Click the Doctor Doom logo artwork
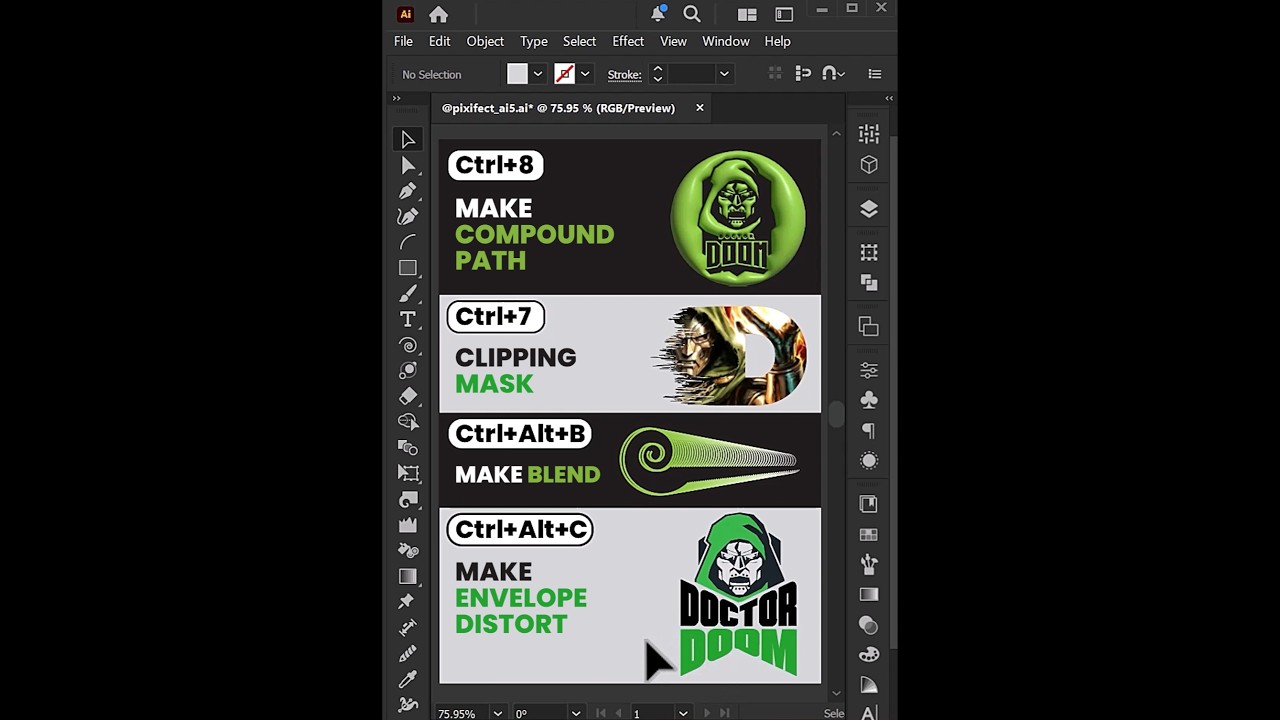Viewport: 1280px width, 720px height. coord(738,595)
